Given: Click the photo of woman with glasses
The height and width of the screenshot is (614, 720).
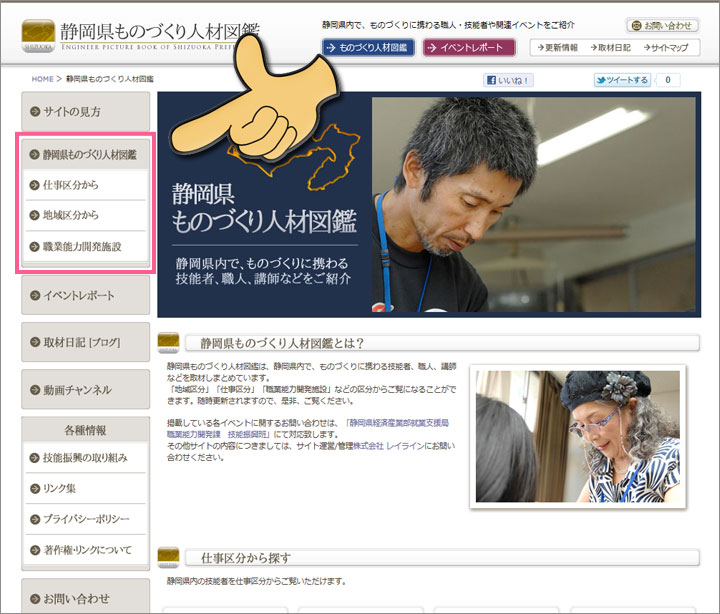Looking at the screenshot, I should [x=578, y=436].
